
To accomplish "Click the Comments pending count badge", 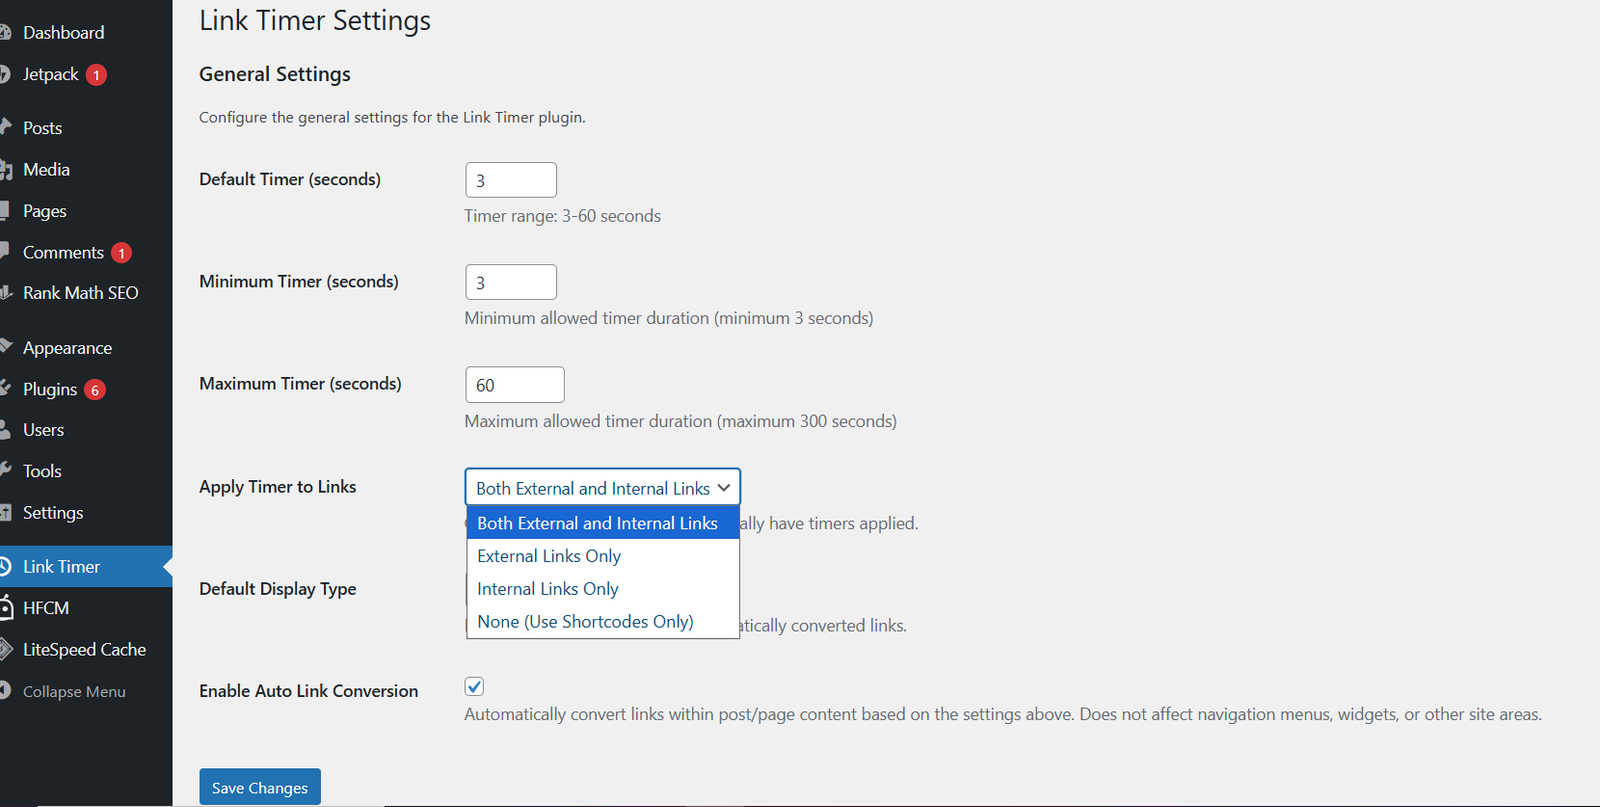I will (x=121, y=253).
